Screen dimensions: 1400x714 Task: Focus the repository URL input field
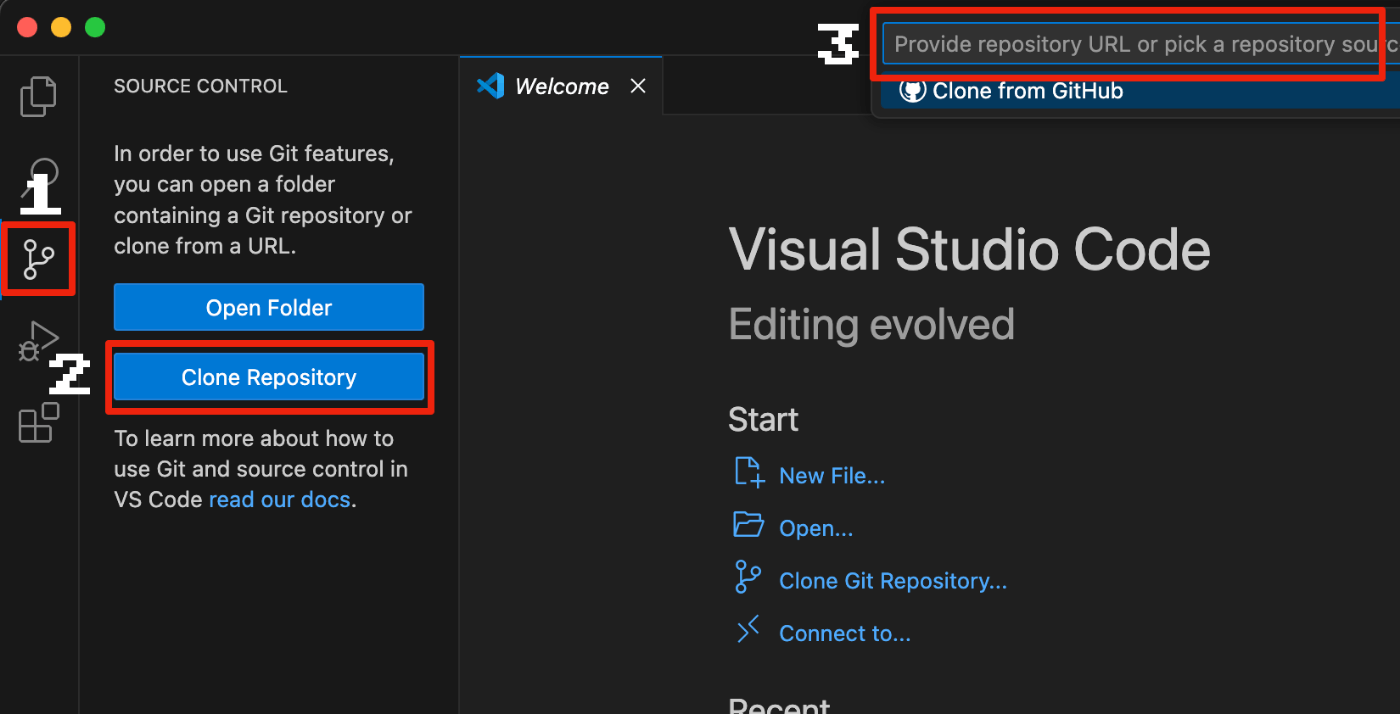[x=1141, y=45]
